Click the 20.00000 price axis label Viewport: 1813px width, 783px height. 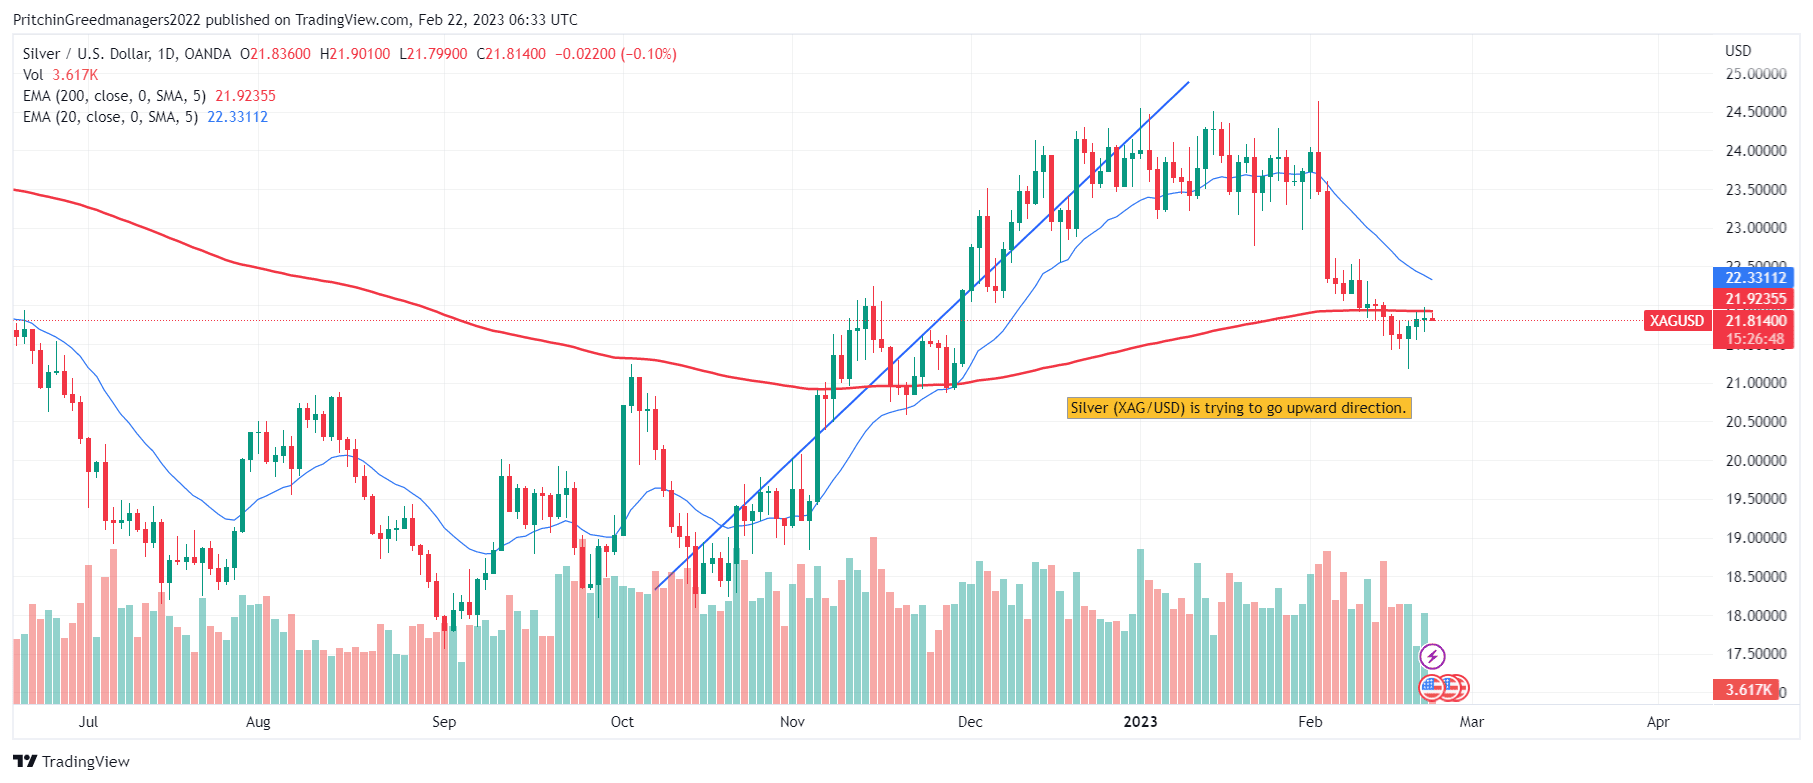coord(1756,461)
